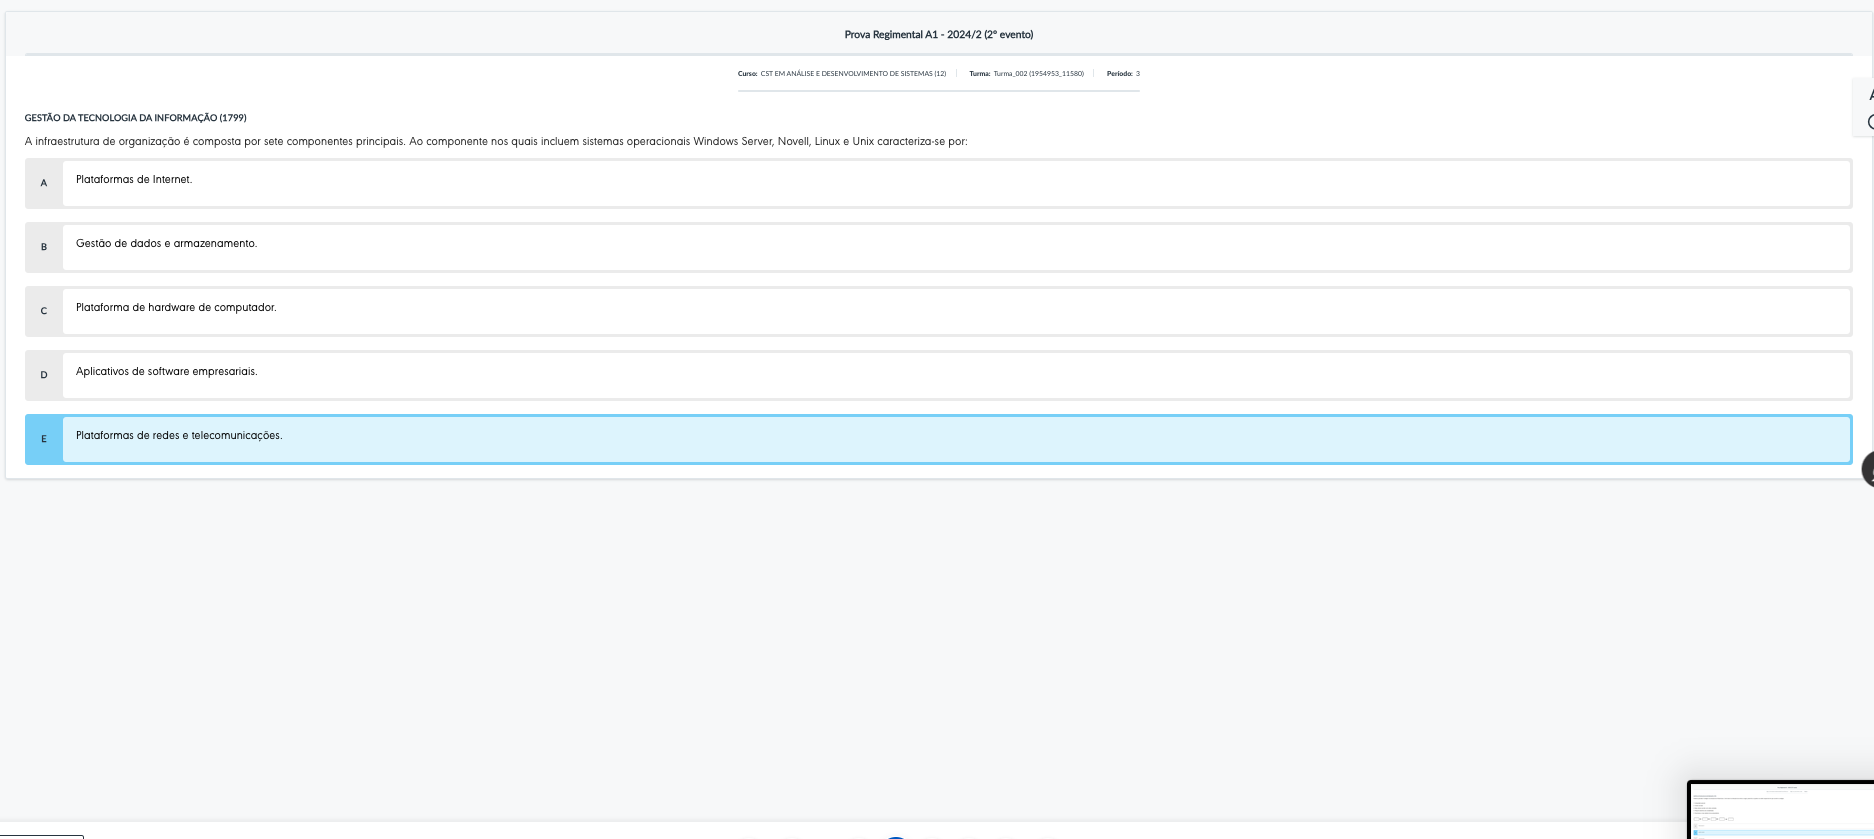Screen dimensions: 1874x839
Task: Click the 'Prova Regimental A1 - 2024/2' title
Action: coord(938,35)
